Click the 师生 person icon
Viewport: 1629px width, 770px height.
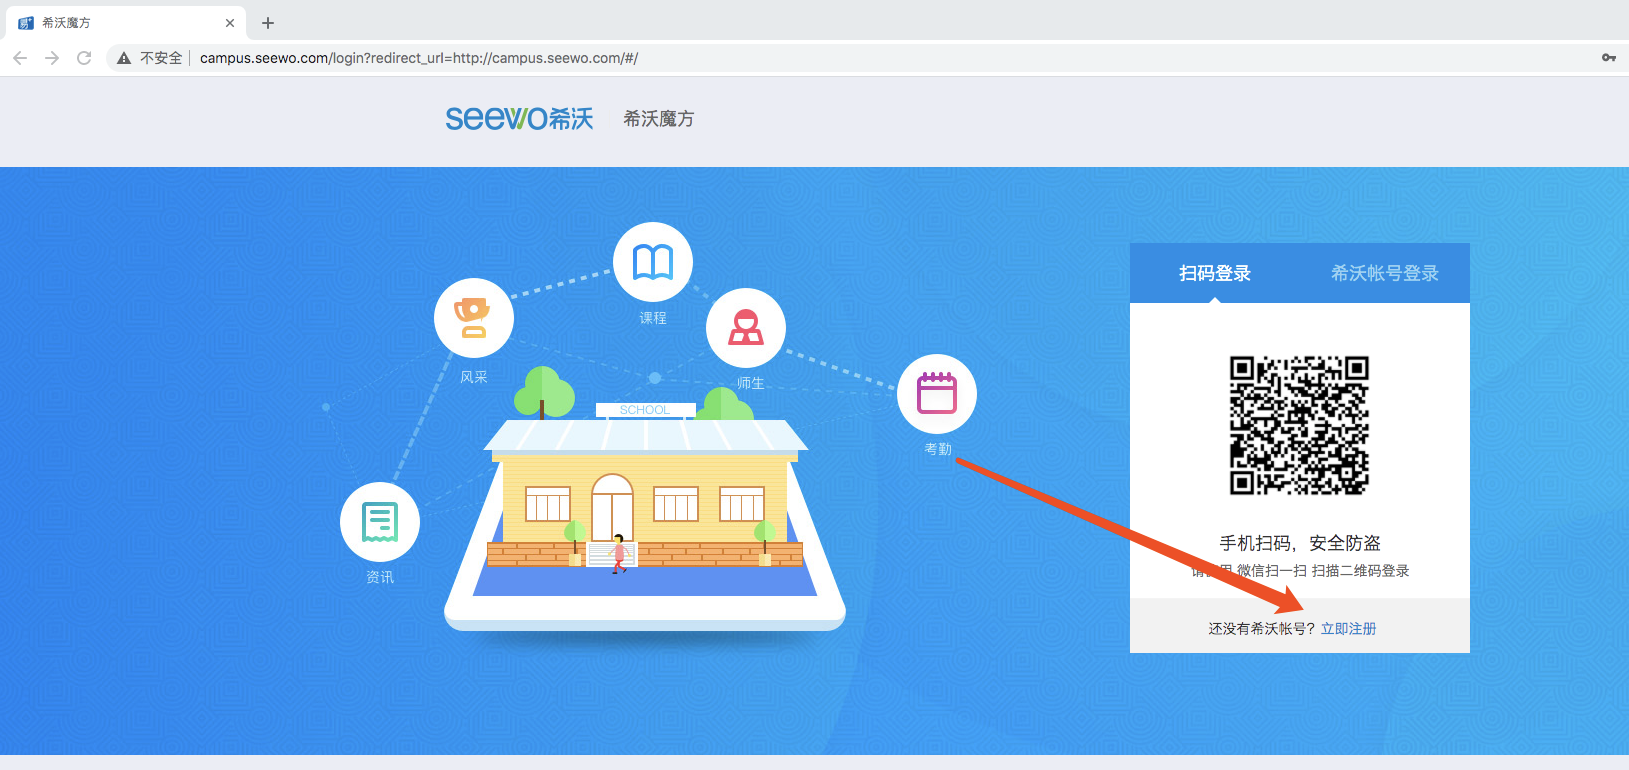(746, 328)
